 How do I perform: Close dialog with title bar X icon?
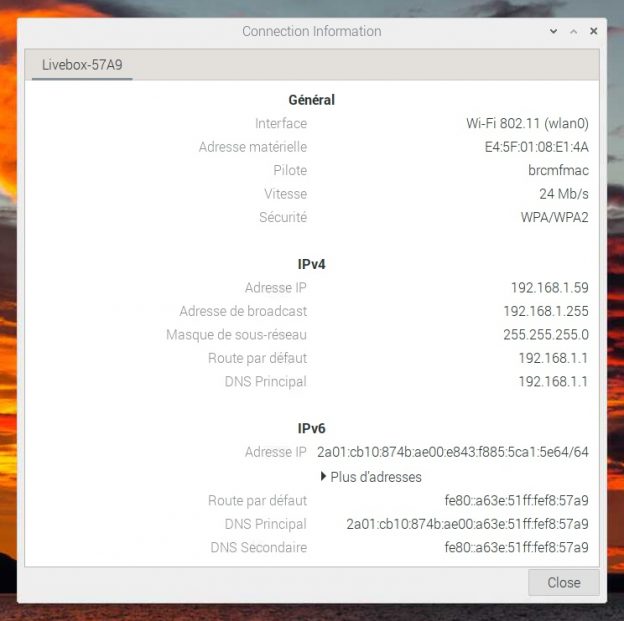594,32
